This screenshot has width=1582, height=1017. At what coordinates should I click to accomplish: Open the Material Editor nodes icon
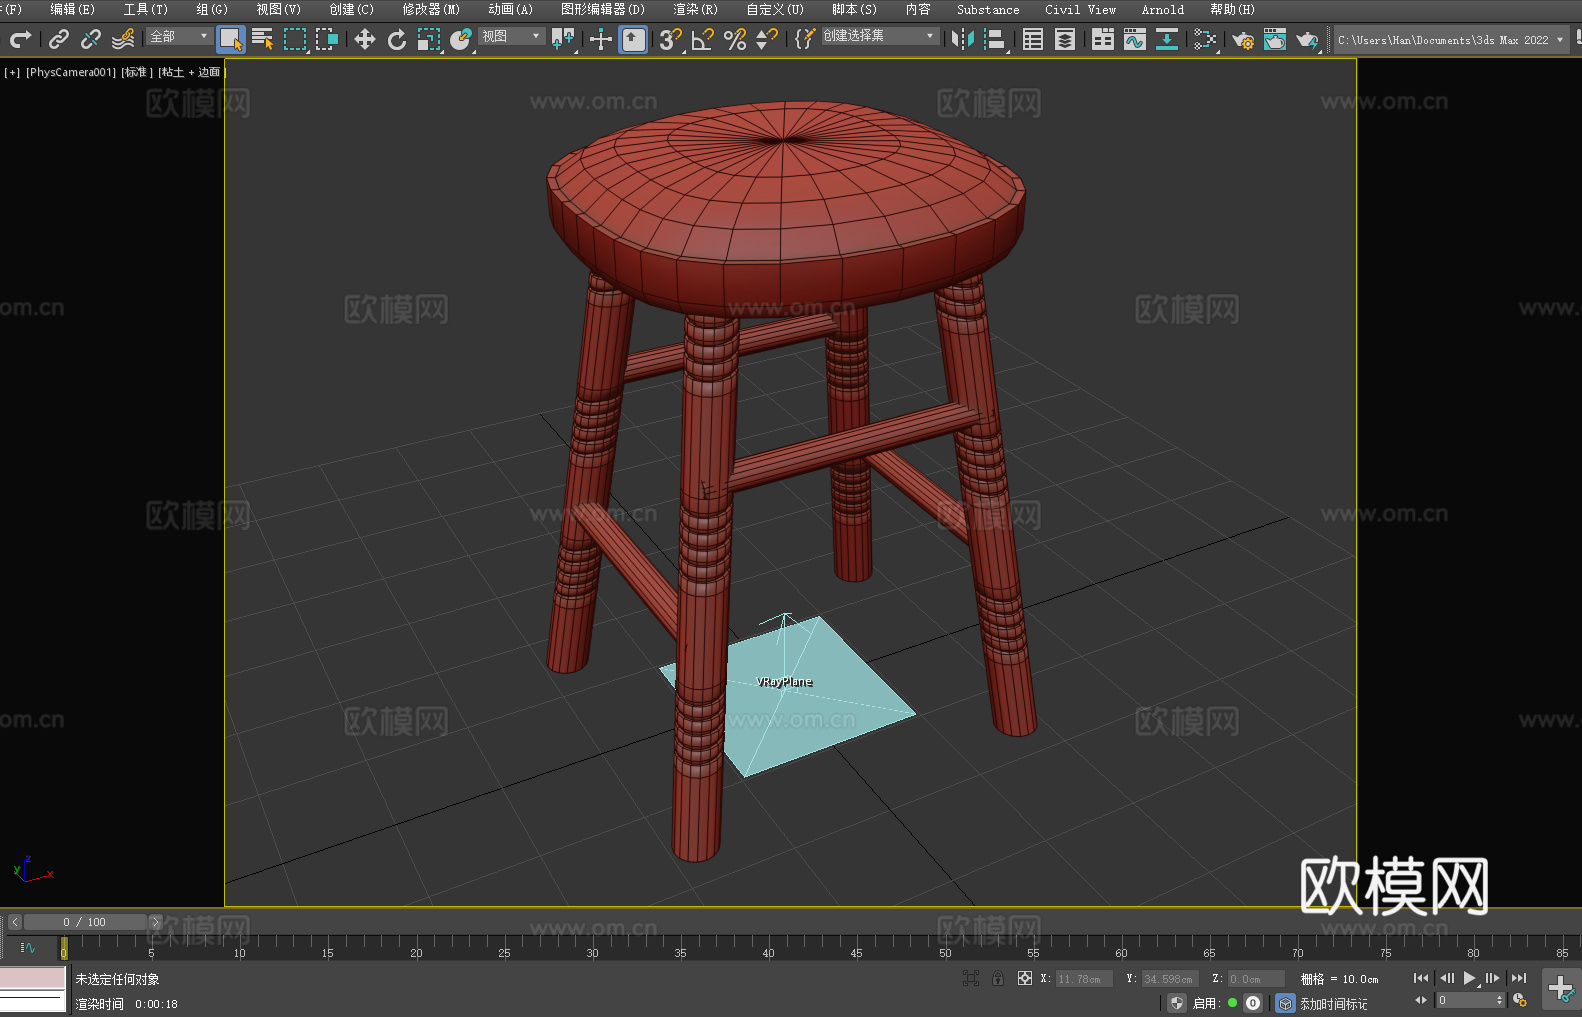click(1205, 39)
